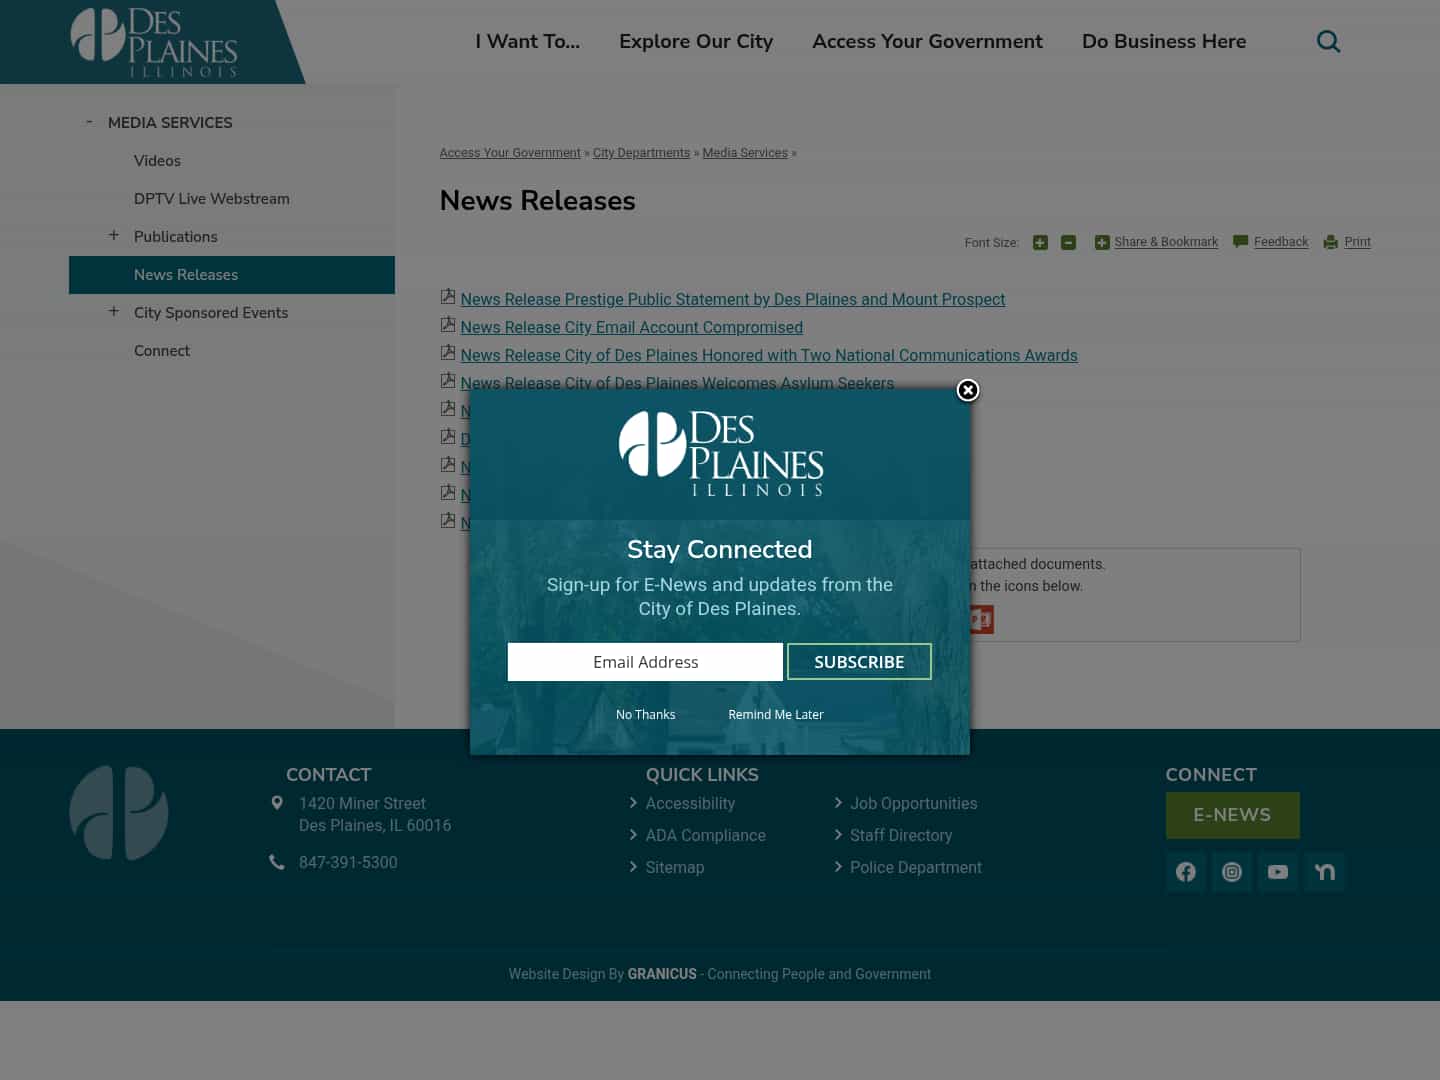Open the Sitemap quick link
Screen dimensions: 1440x1080
point(675,868)
